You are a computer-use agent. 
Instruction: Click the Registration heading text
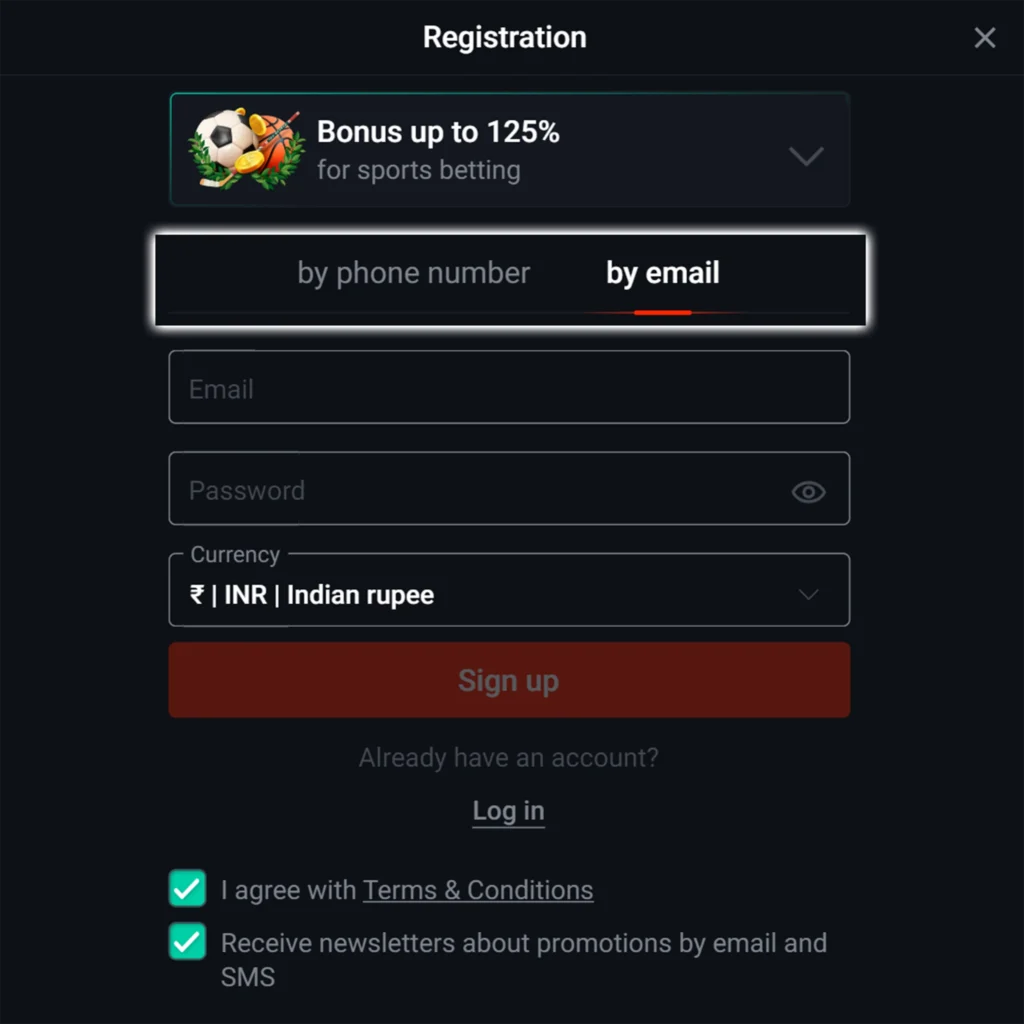tap(504, 38)
